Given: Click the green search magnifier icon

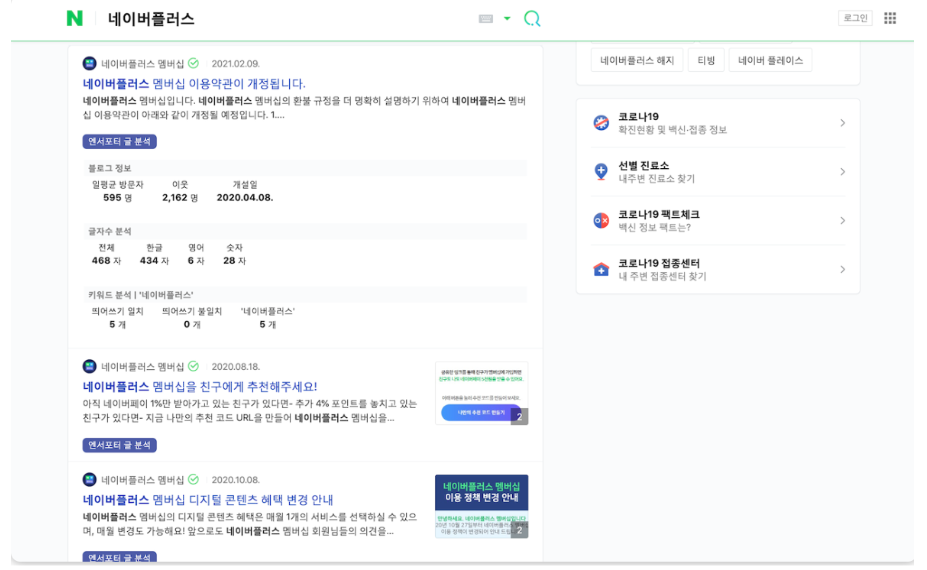Looking at the screenshot, I should (x=532, y=18).
